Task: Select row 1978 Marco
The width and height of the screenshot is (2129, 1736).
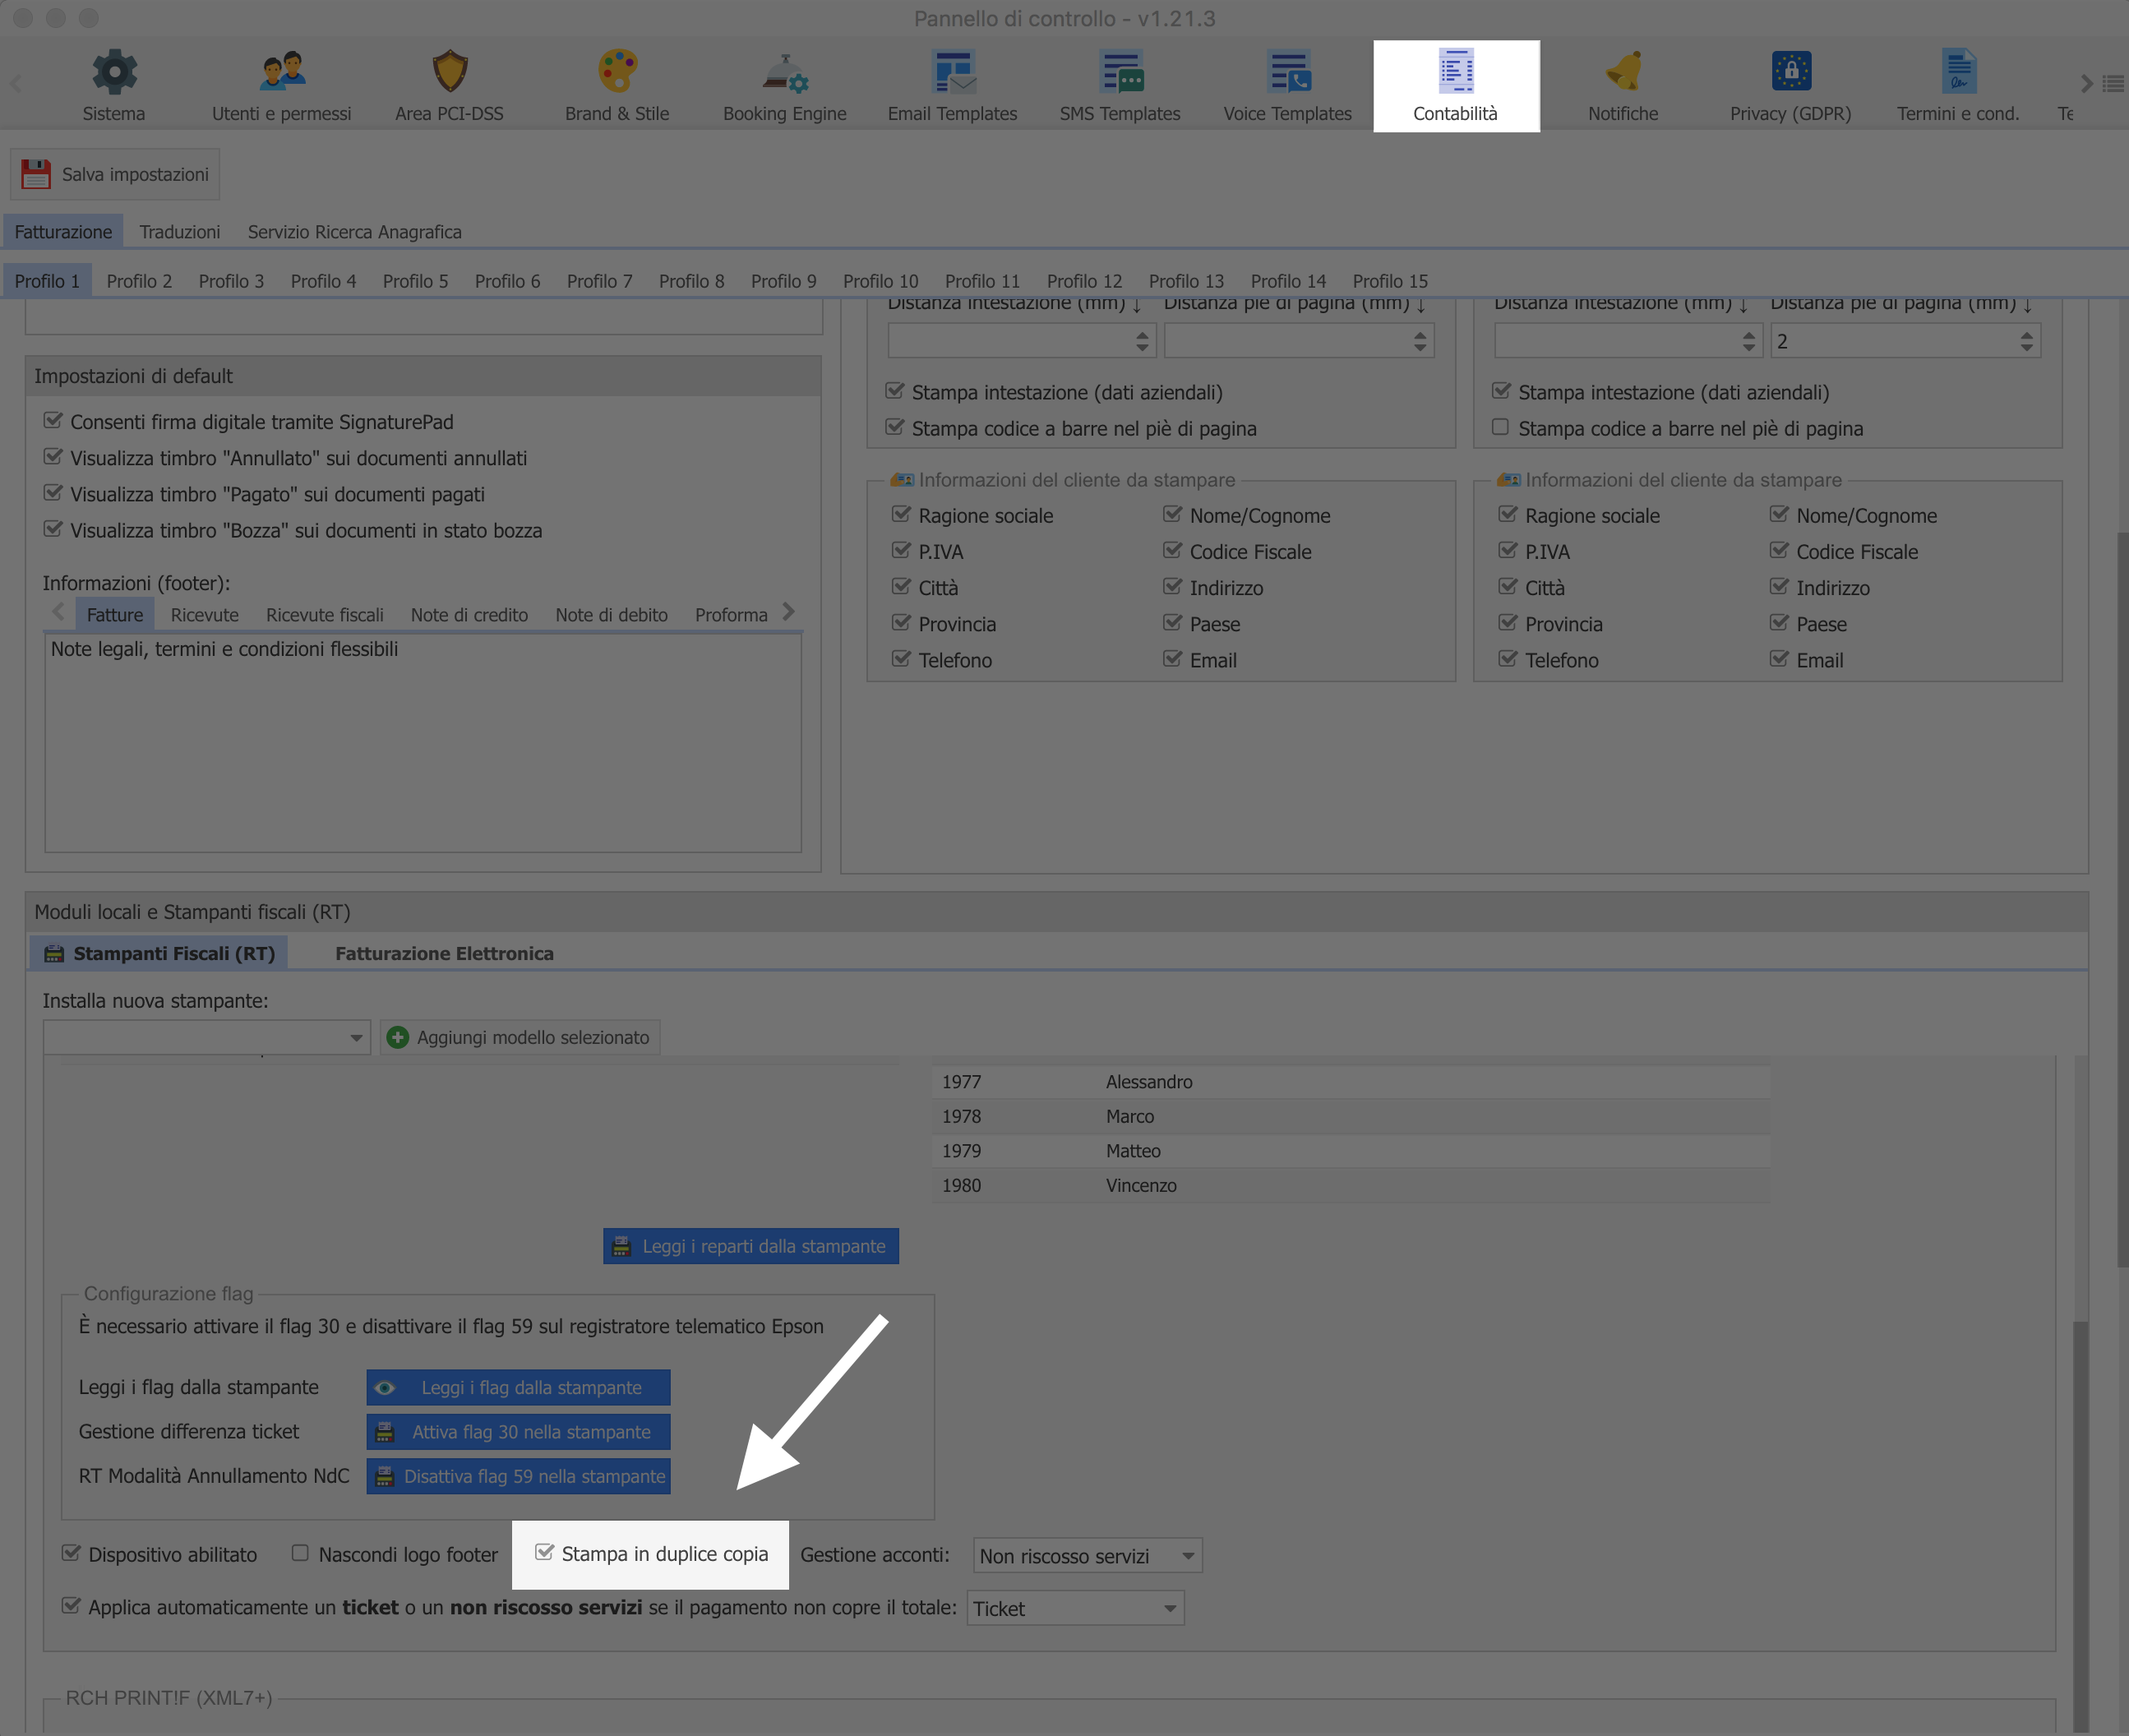Action: pos(1351,1116)
